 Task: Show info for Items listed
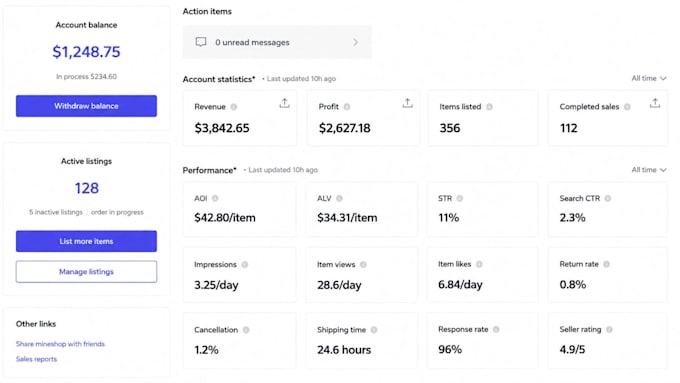coord(489,107)
